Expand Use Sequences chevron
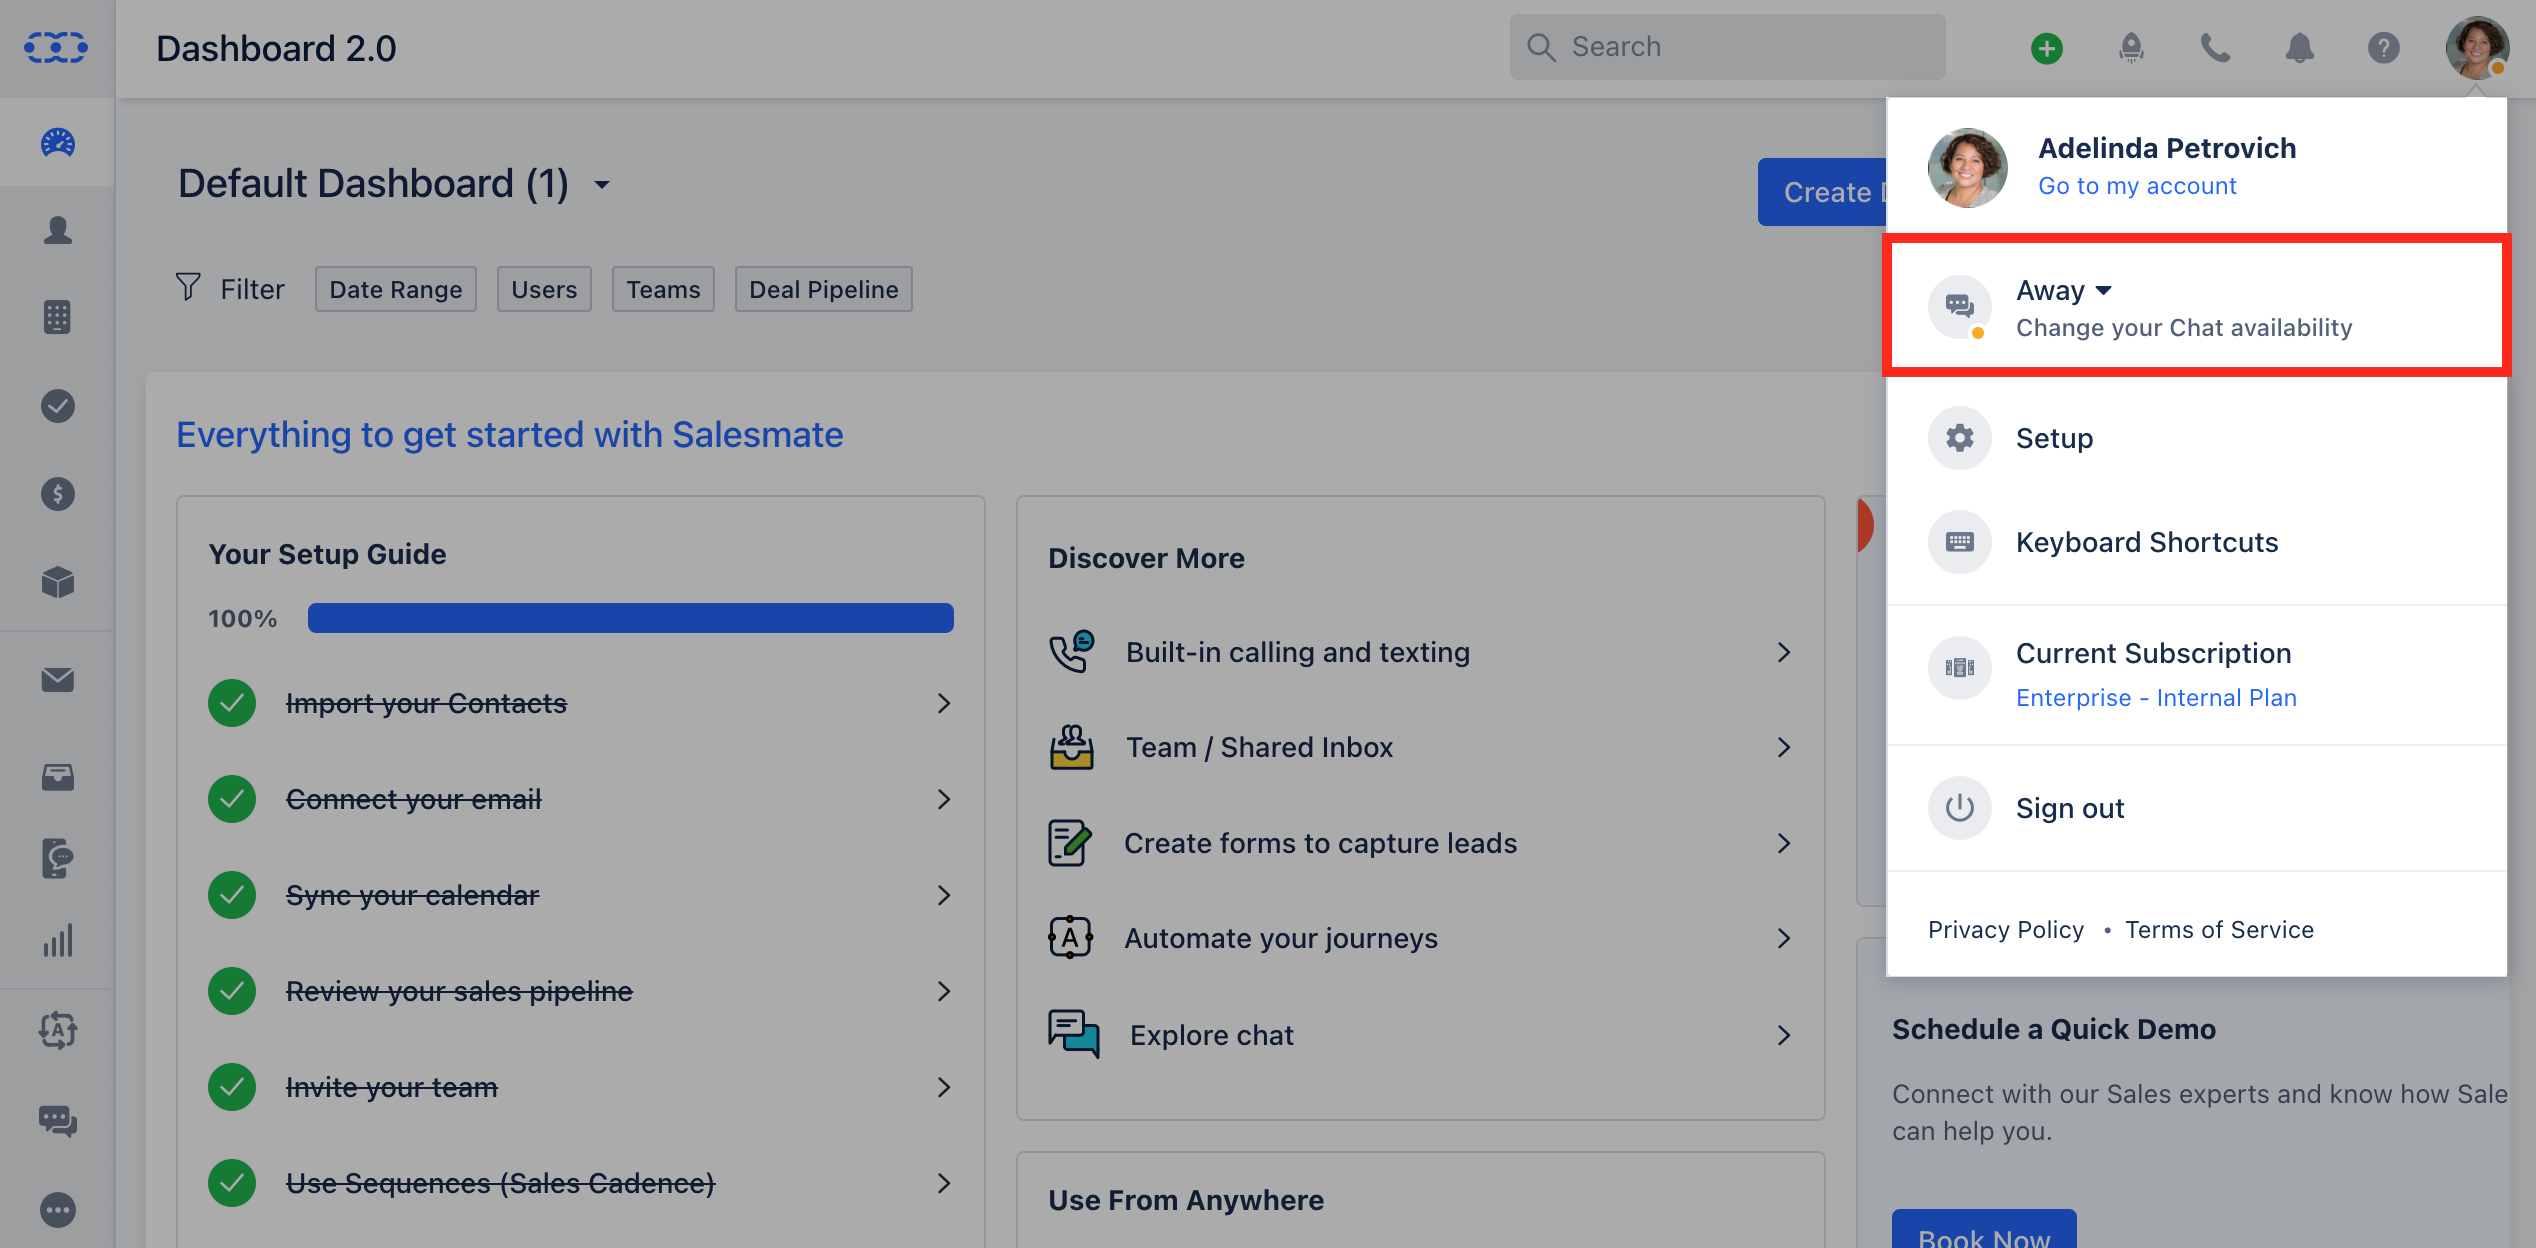Viewport: 2536px width, 1248px height. point(943,1183)
